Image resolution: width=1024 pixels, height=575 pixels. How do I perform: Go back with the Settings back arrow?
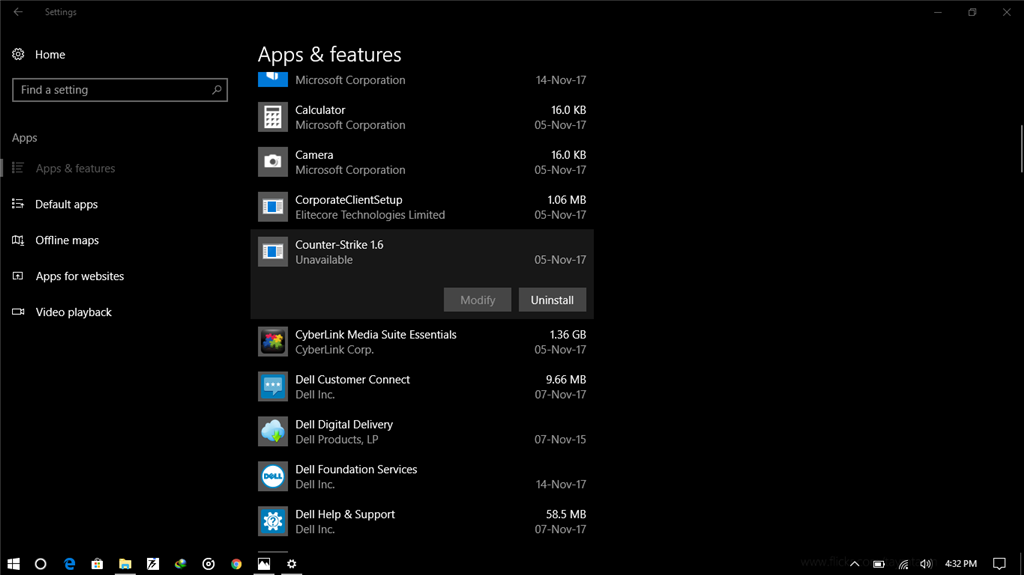(18, 12)
